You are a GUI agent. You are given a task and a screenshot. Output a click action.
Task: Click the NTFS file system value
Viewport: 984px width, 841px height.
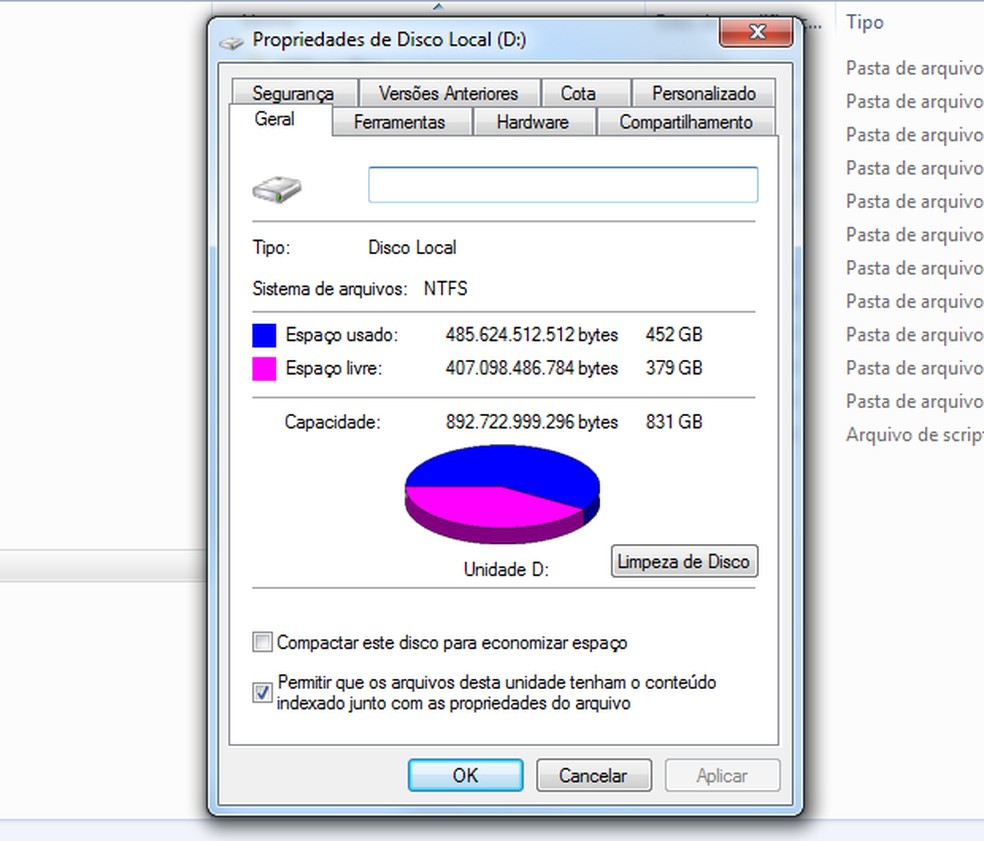point(446,289)
